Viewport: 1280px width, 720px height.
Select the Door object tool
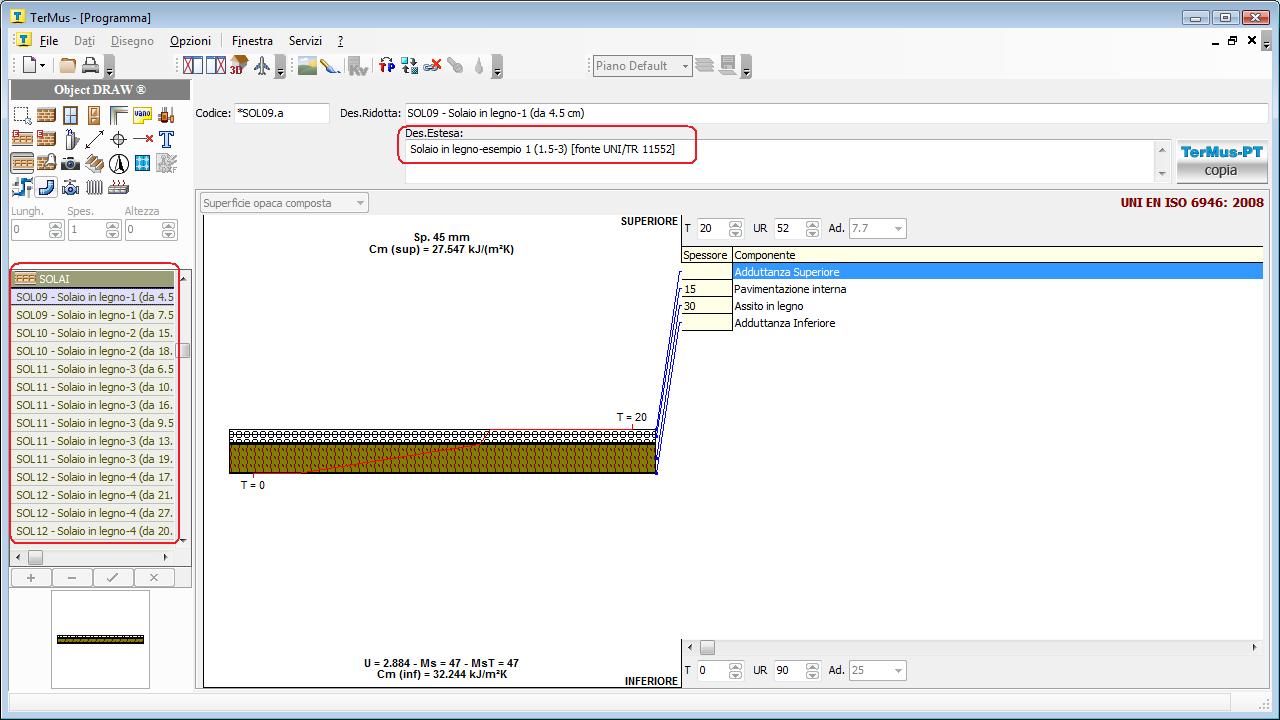(x=94, y=115)
